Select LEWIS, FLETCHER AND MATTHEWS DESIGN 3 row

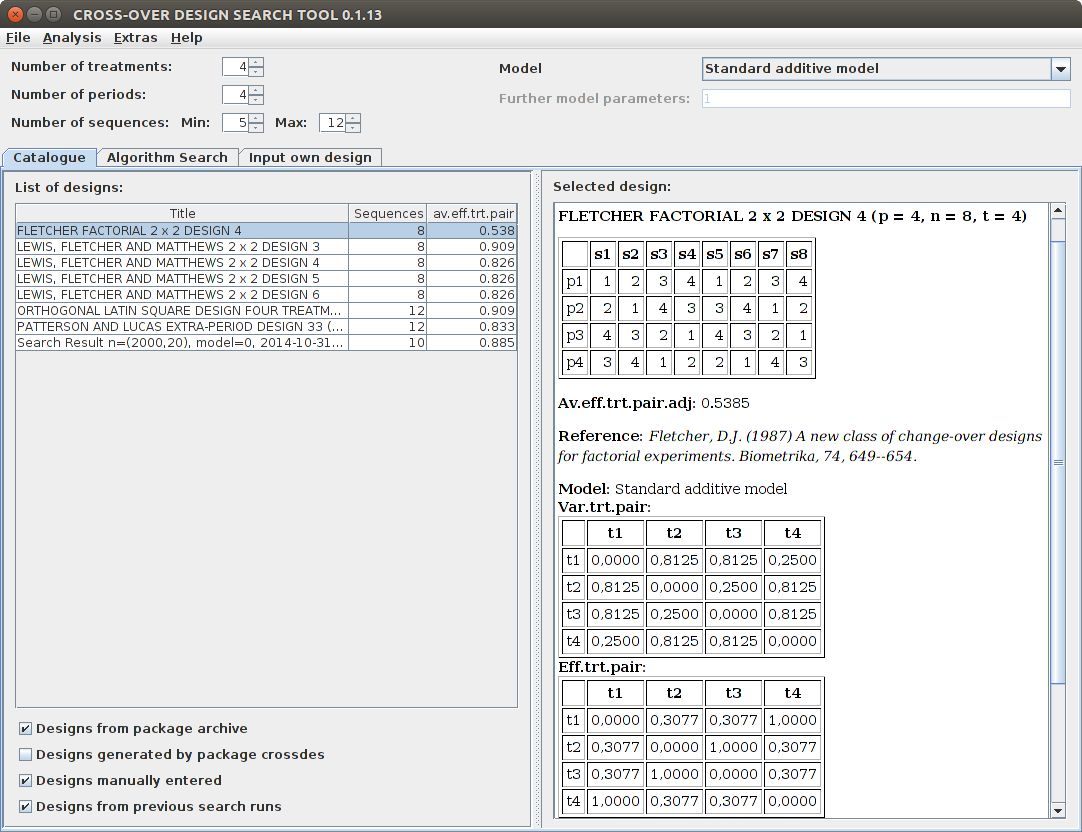click(x=266, y=246)
